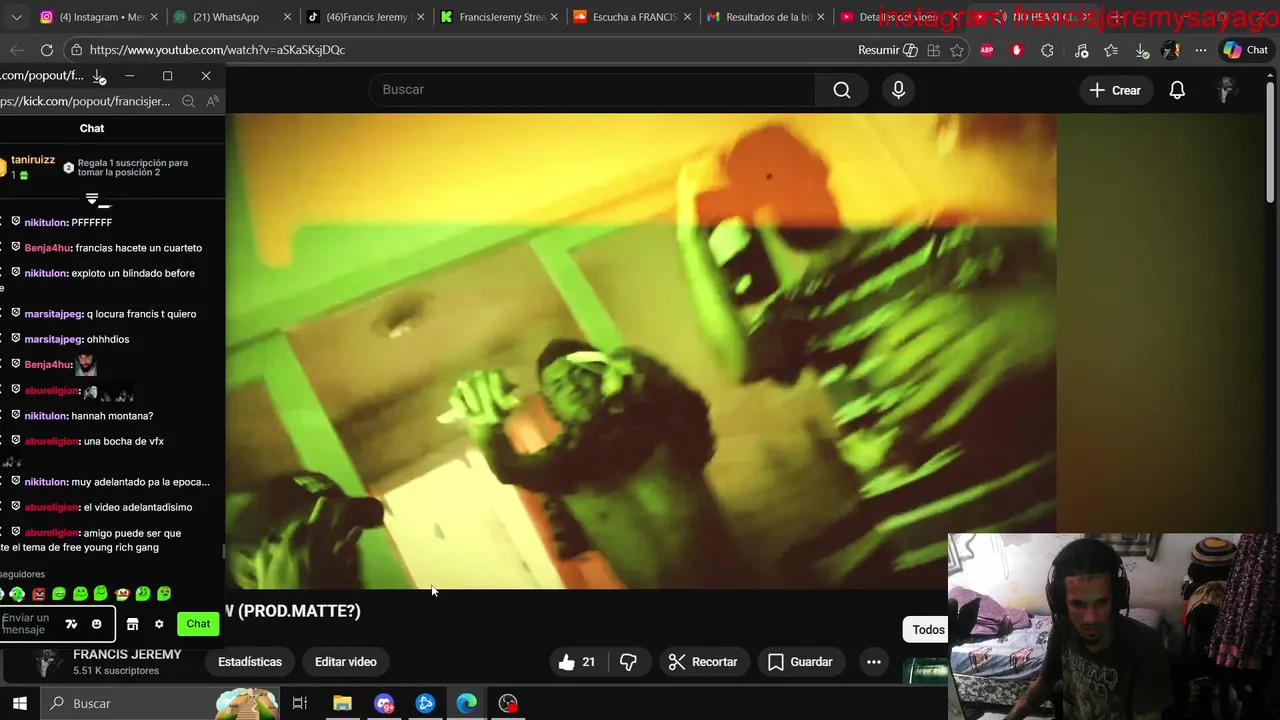This screenshot has width=1280, height=720.
Task: Collapse the Kick chat leaderboard arrow
Action: [x=92, y=198]
